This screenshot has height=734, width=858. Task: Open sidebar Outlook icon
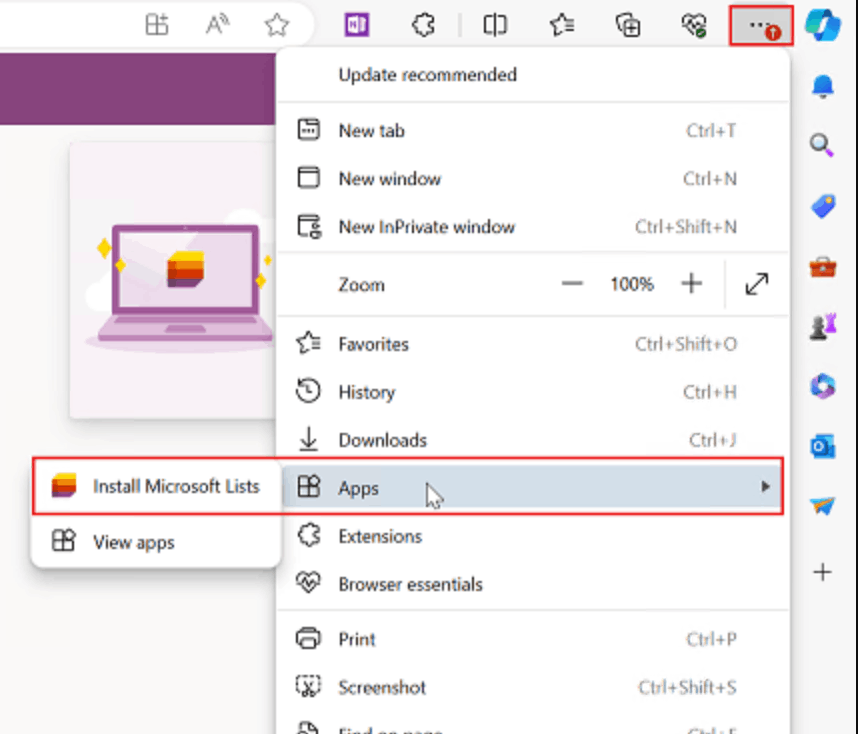823,446
